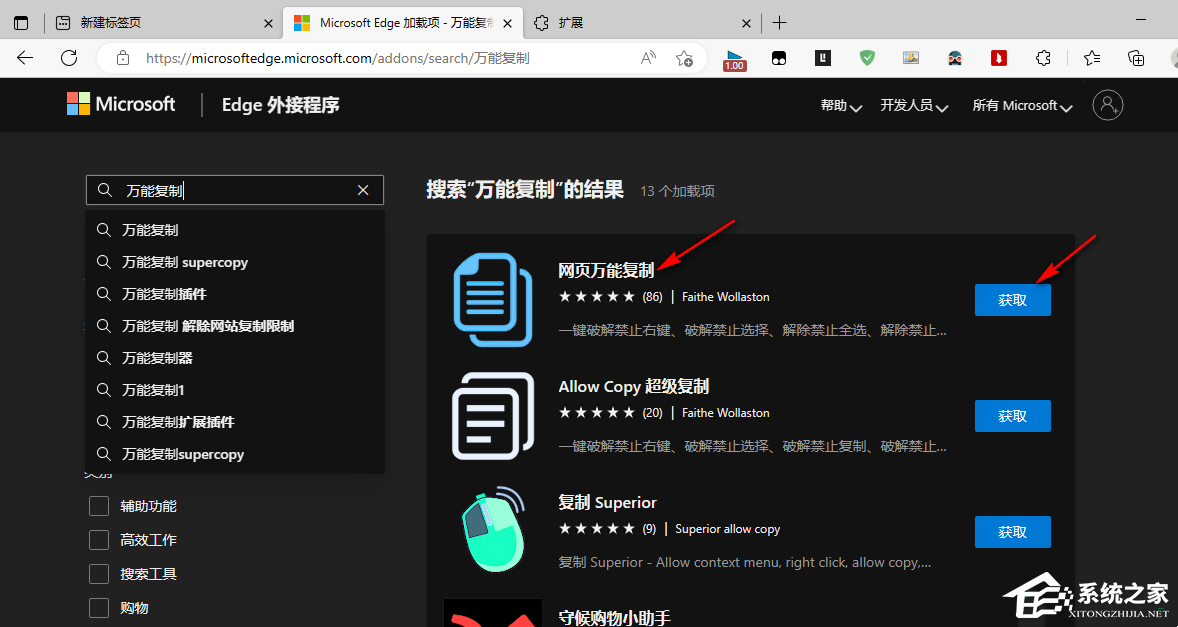Screen dimensions: 1178x627
Task: Check the 购物 checkbox
Action: [99, 607]
